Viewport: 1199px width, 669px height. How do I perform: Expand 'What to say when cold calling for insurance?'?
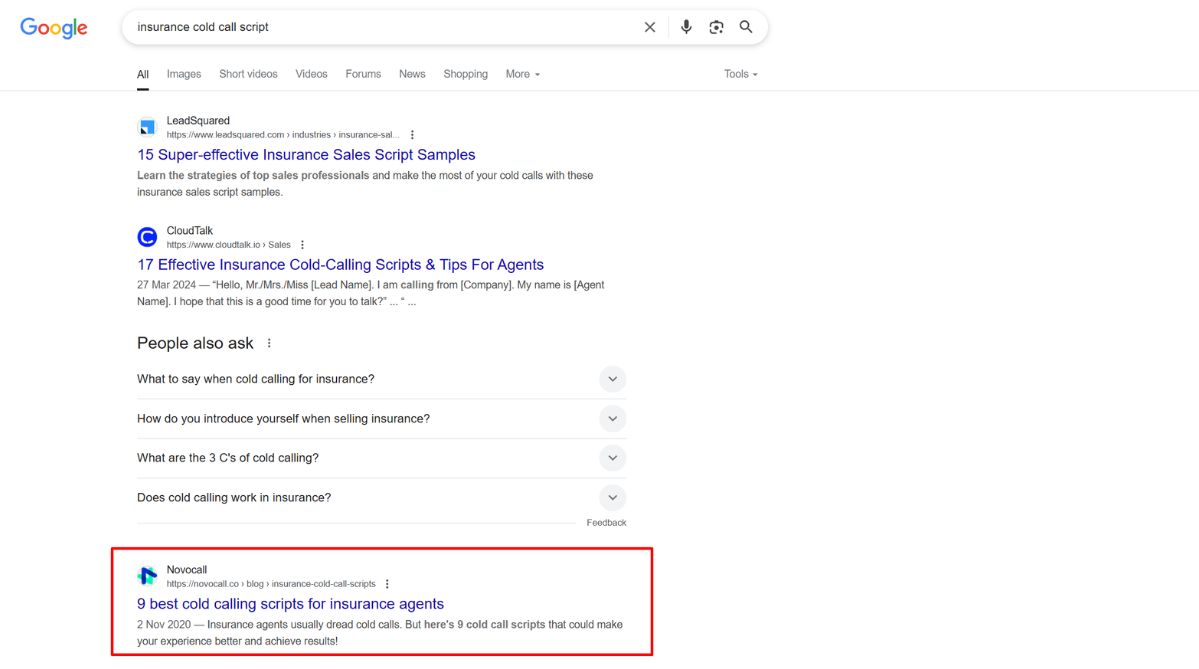(x=381, y=379)
